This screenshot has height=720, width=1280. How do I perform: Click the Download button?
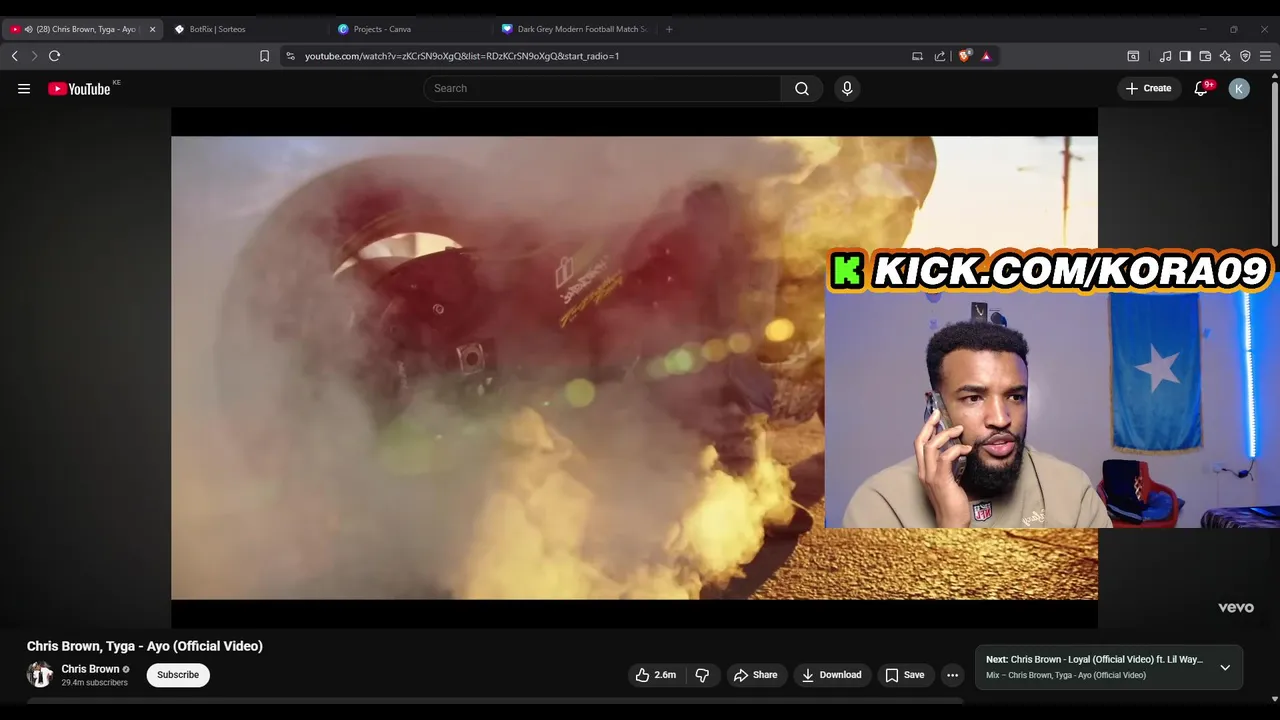pyautogui.click(x=831, y=675)
